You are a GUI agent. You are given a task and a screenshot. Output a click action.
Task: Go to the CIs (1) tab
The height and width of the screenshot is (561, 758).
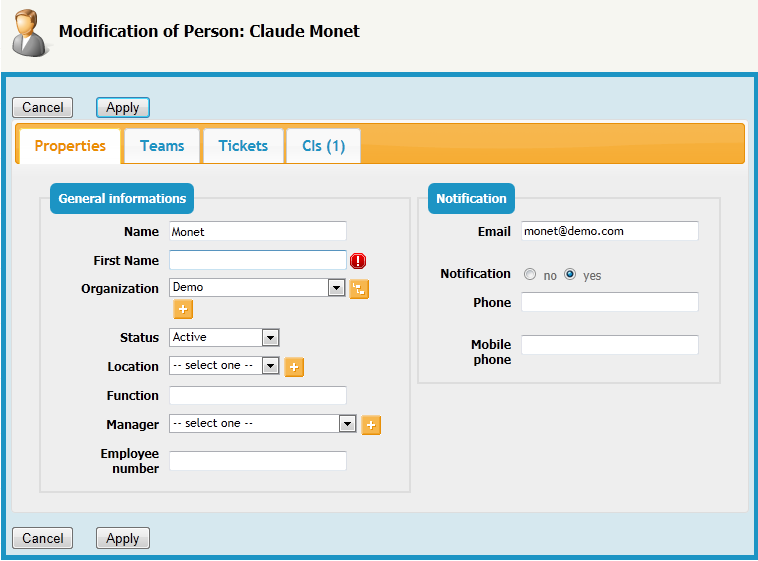[323, 146]
